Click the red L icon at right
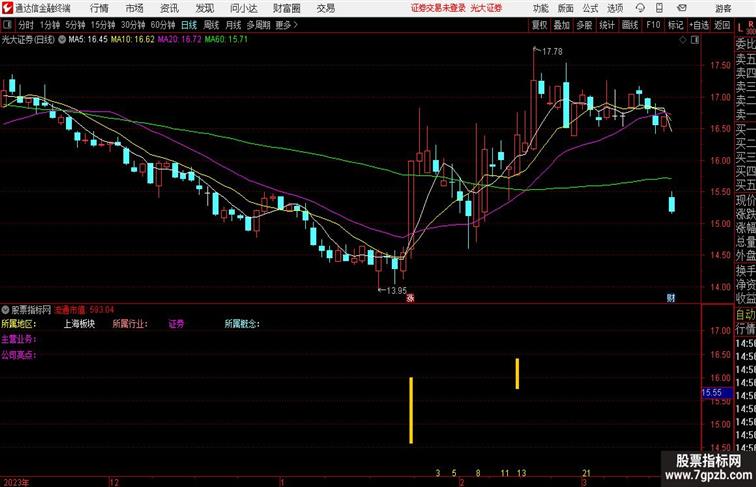The width and height of the screenshot is (756, 487). [x=741, y=28]
